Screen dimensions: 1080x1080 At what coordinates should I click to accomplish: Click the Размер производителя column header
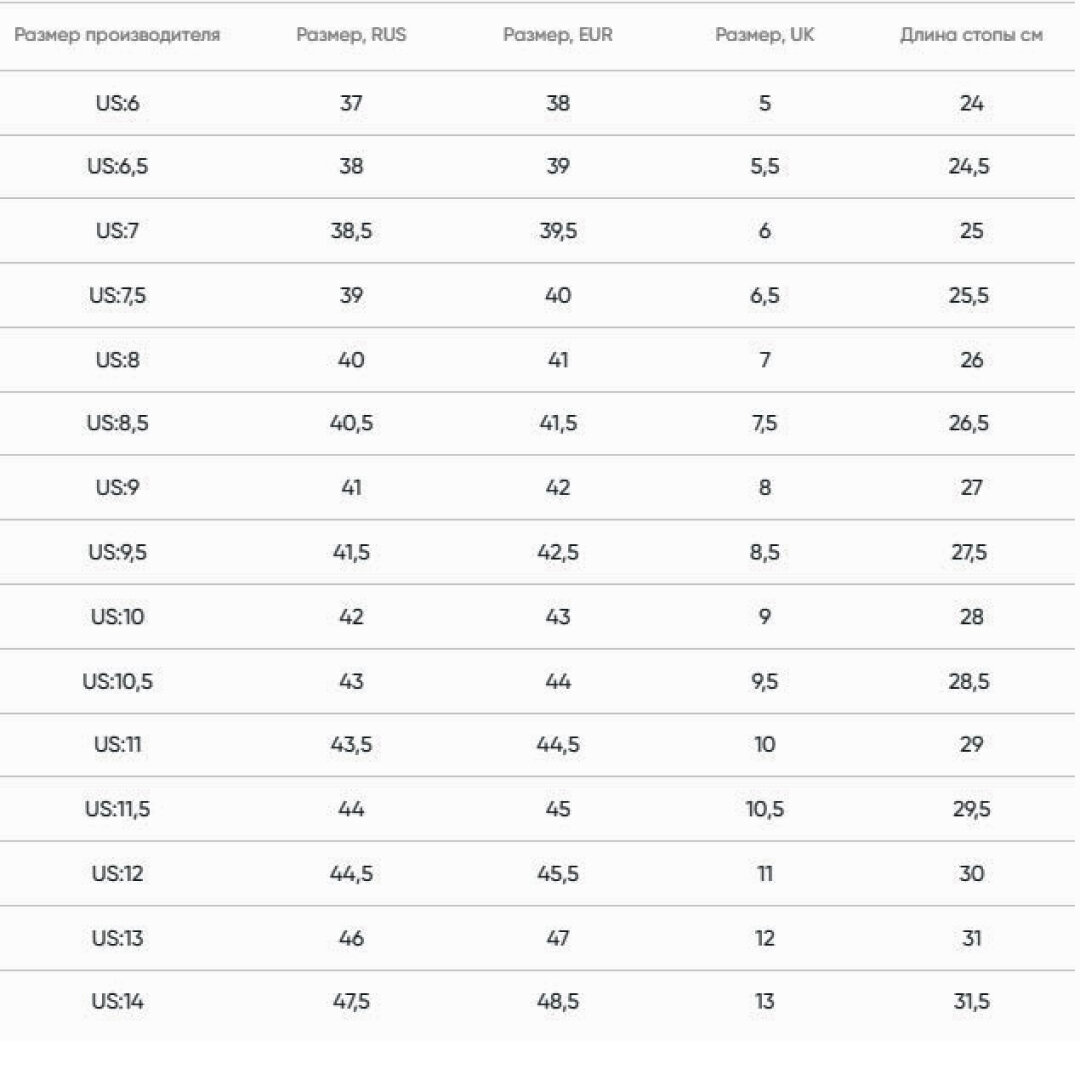coord(117,35)
